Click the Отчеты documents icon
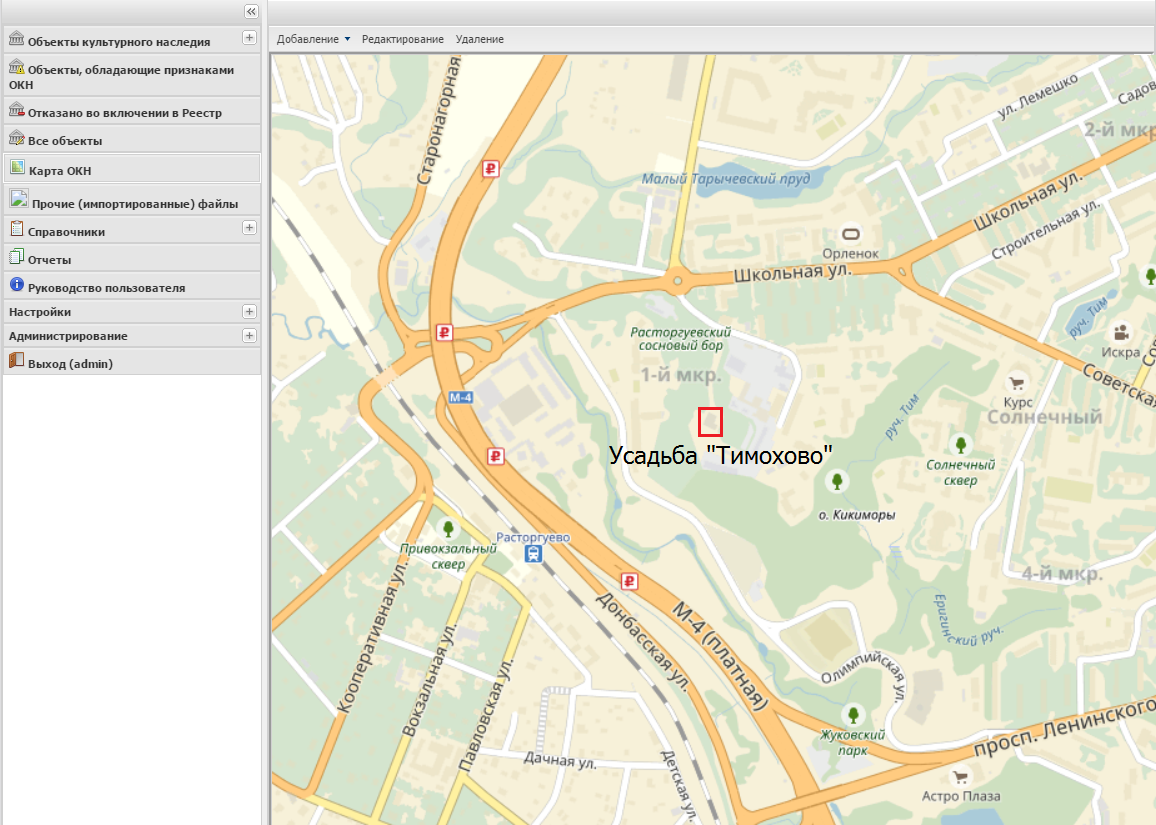Viewport: 1156px width, 825px height. 16,258
